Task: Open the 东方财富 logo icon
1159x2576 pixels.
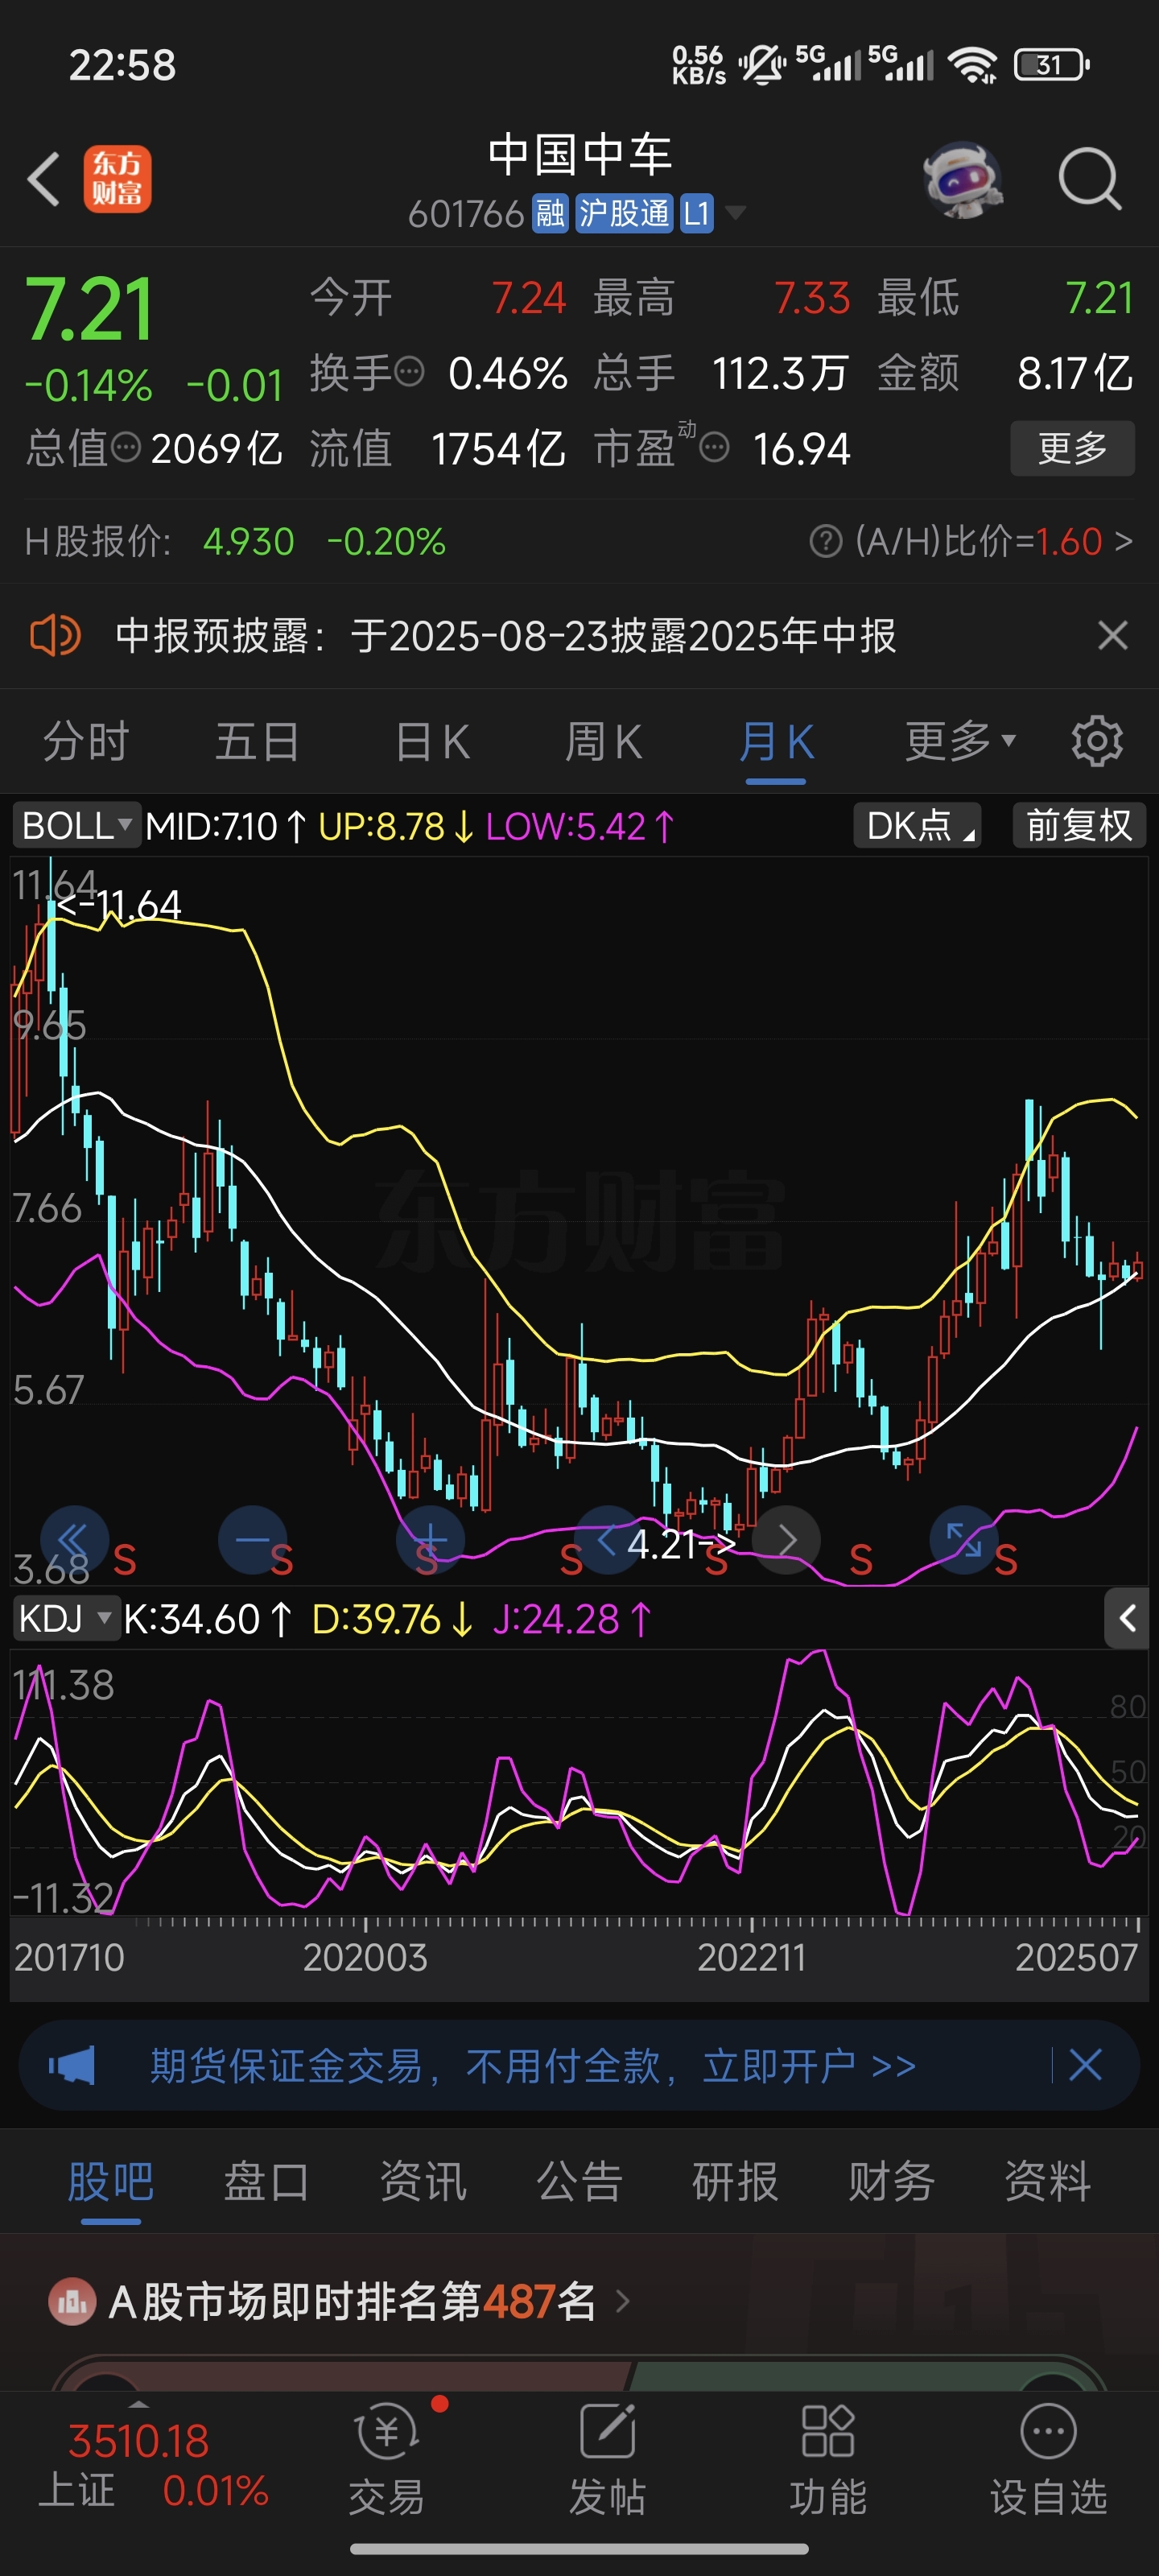Action: (x=118, y=179)
